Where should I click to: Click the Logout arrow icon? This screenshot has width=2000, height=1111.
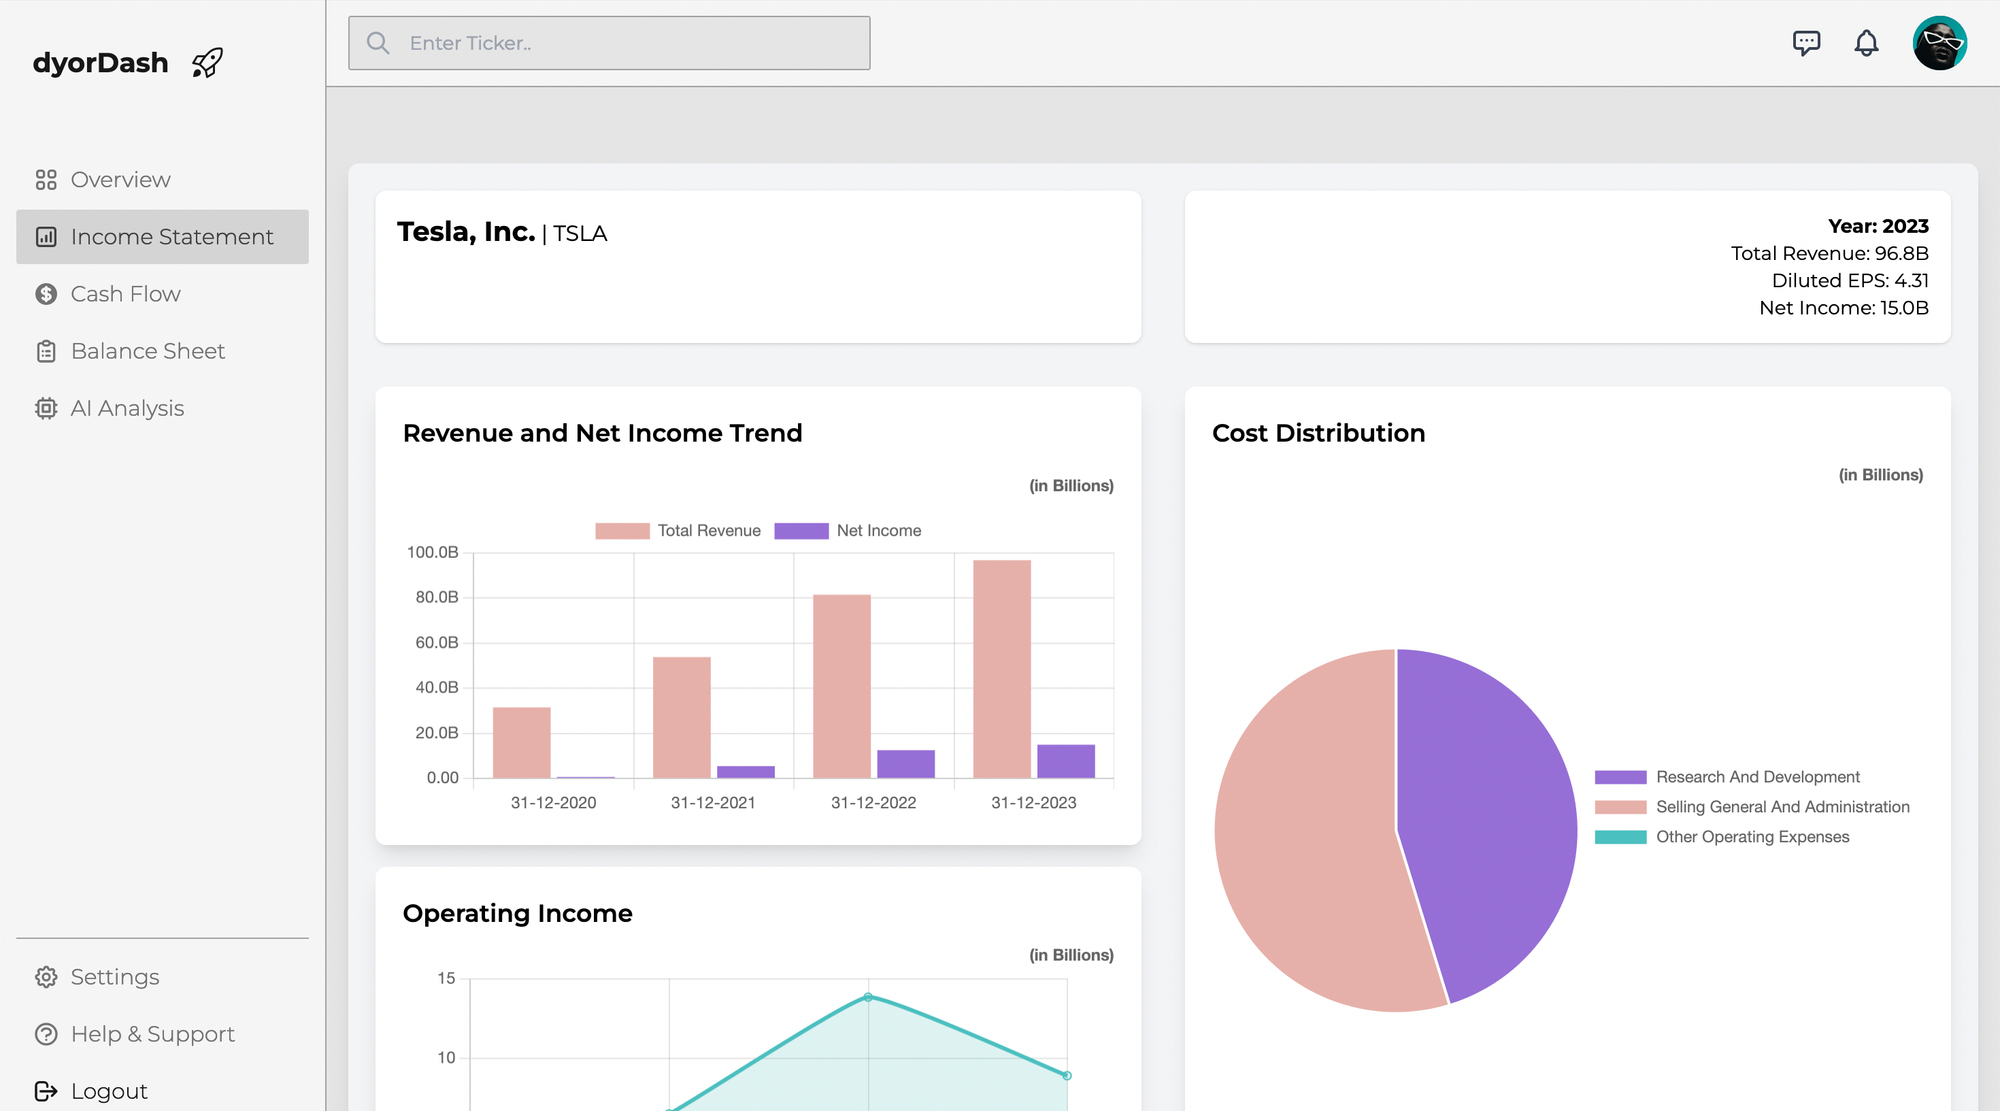point(46,1091)
